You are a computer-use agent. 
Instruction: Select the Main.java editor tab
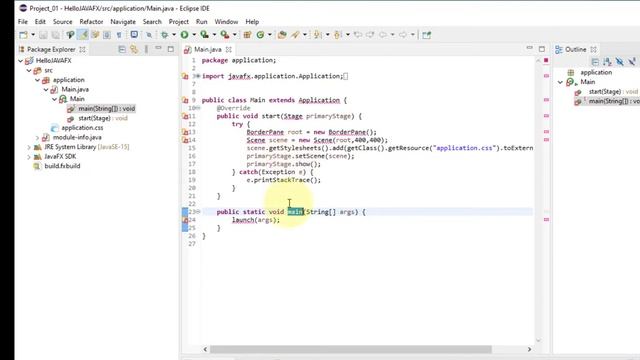[207, 49]
